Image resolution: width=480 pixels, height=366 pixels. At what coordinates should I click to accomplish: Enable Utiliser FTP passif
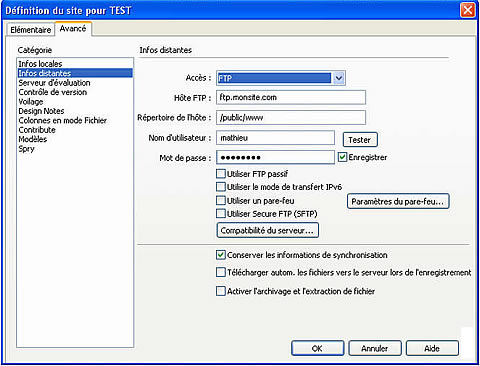(221, 174)
